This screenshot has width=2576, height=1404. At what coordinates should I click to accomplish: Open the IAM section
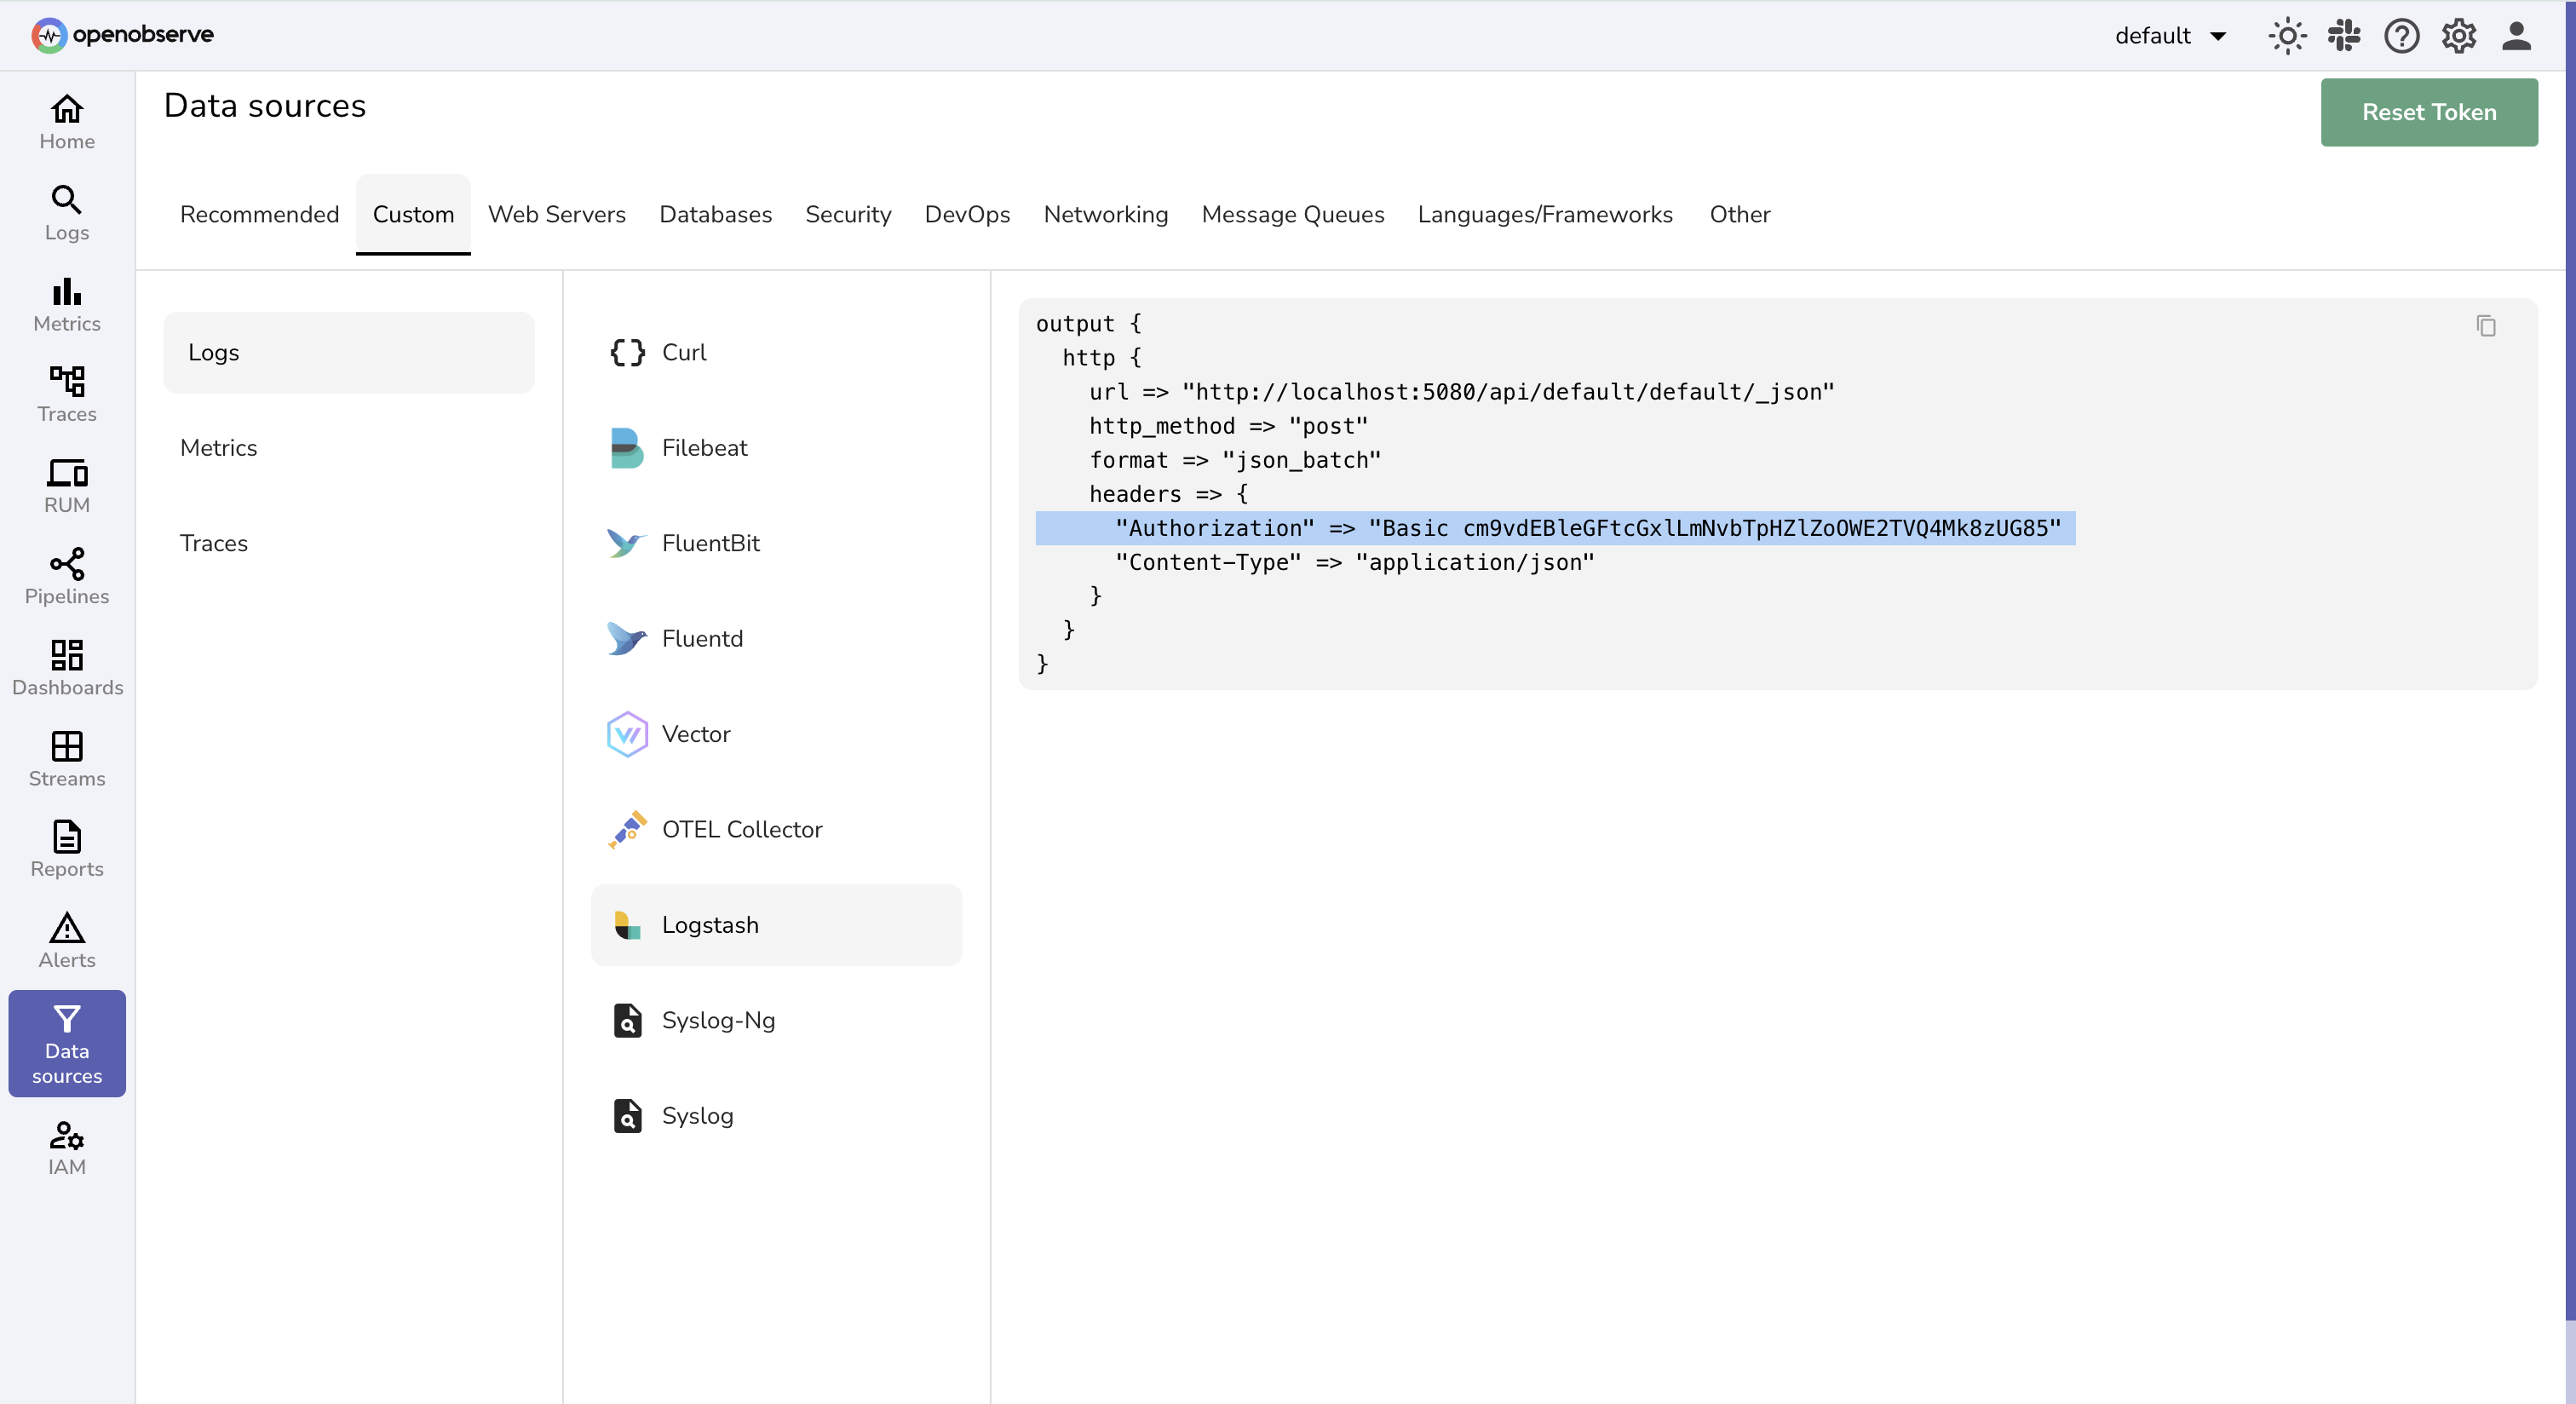coord(66,1148)
